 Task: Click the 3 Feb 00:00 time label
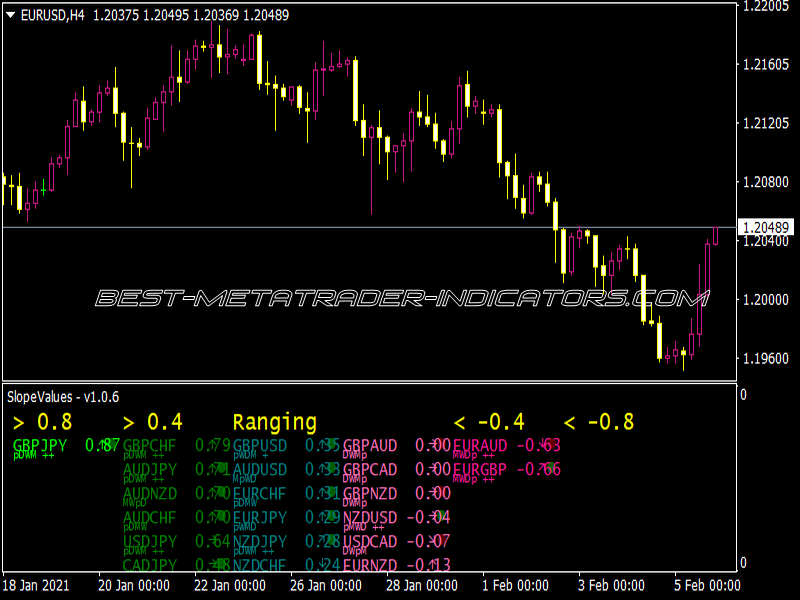point(611,585)
